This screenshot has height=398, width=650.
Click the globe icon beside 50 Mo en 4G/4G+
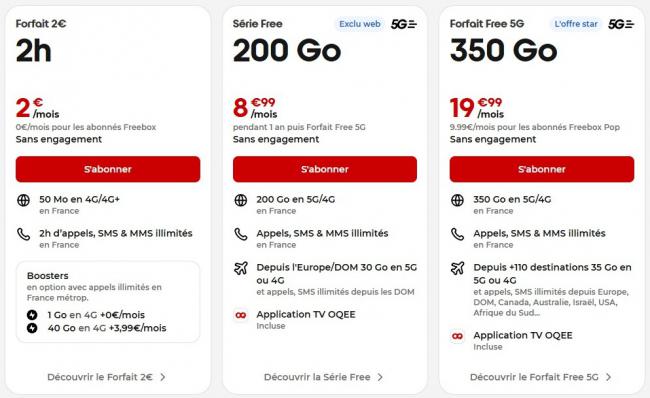coord(23,200)
